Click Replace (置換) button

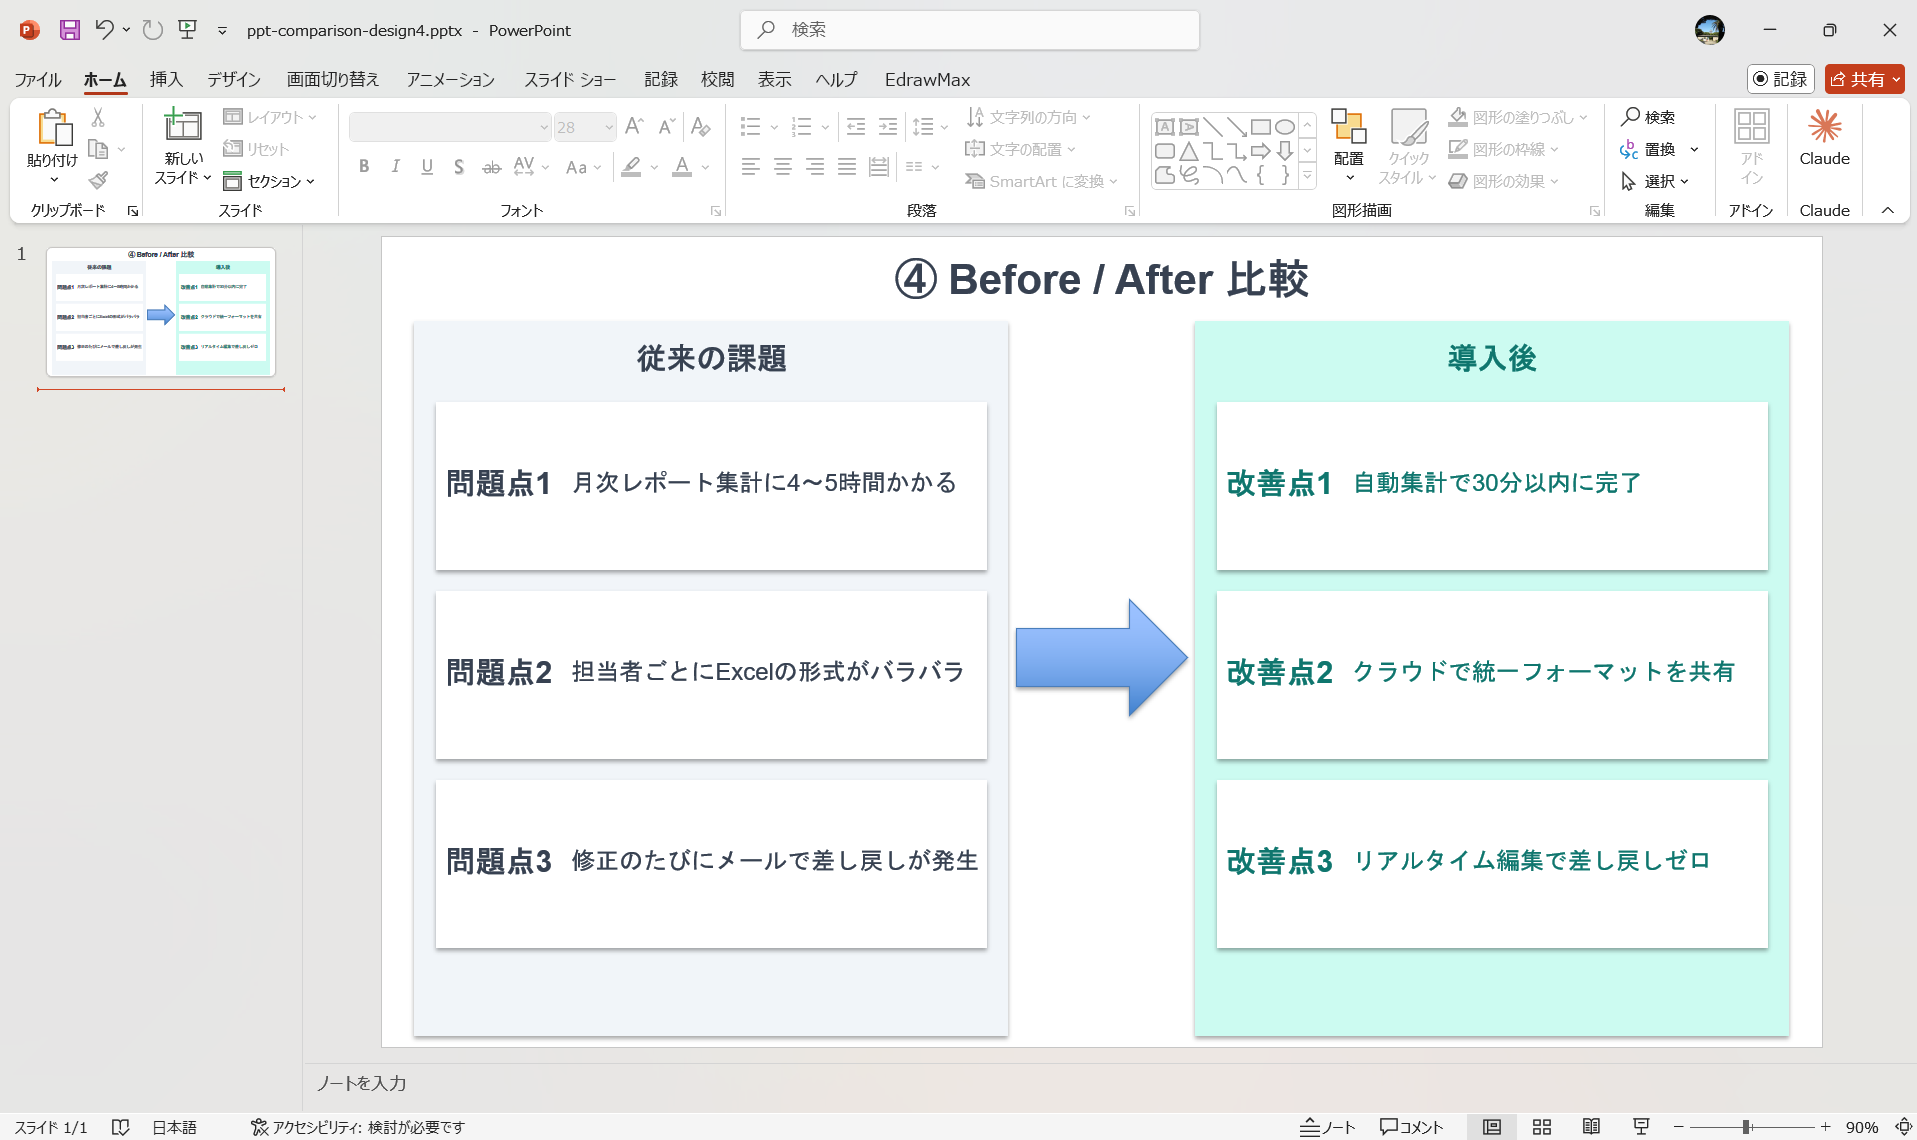tap(1649, 149)
